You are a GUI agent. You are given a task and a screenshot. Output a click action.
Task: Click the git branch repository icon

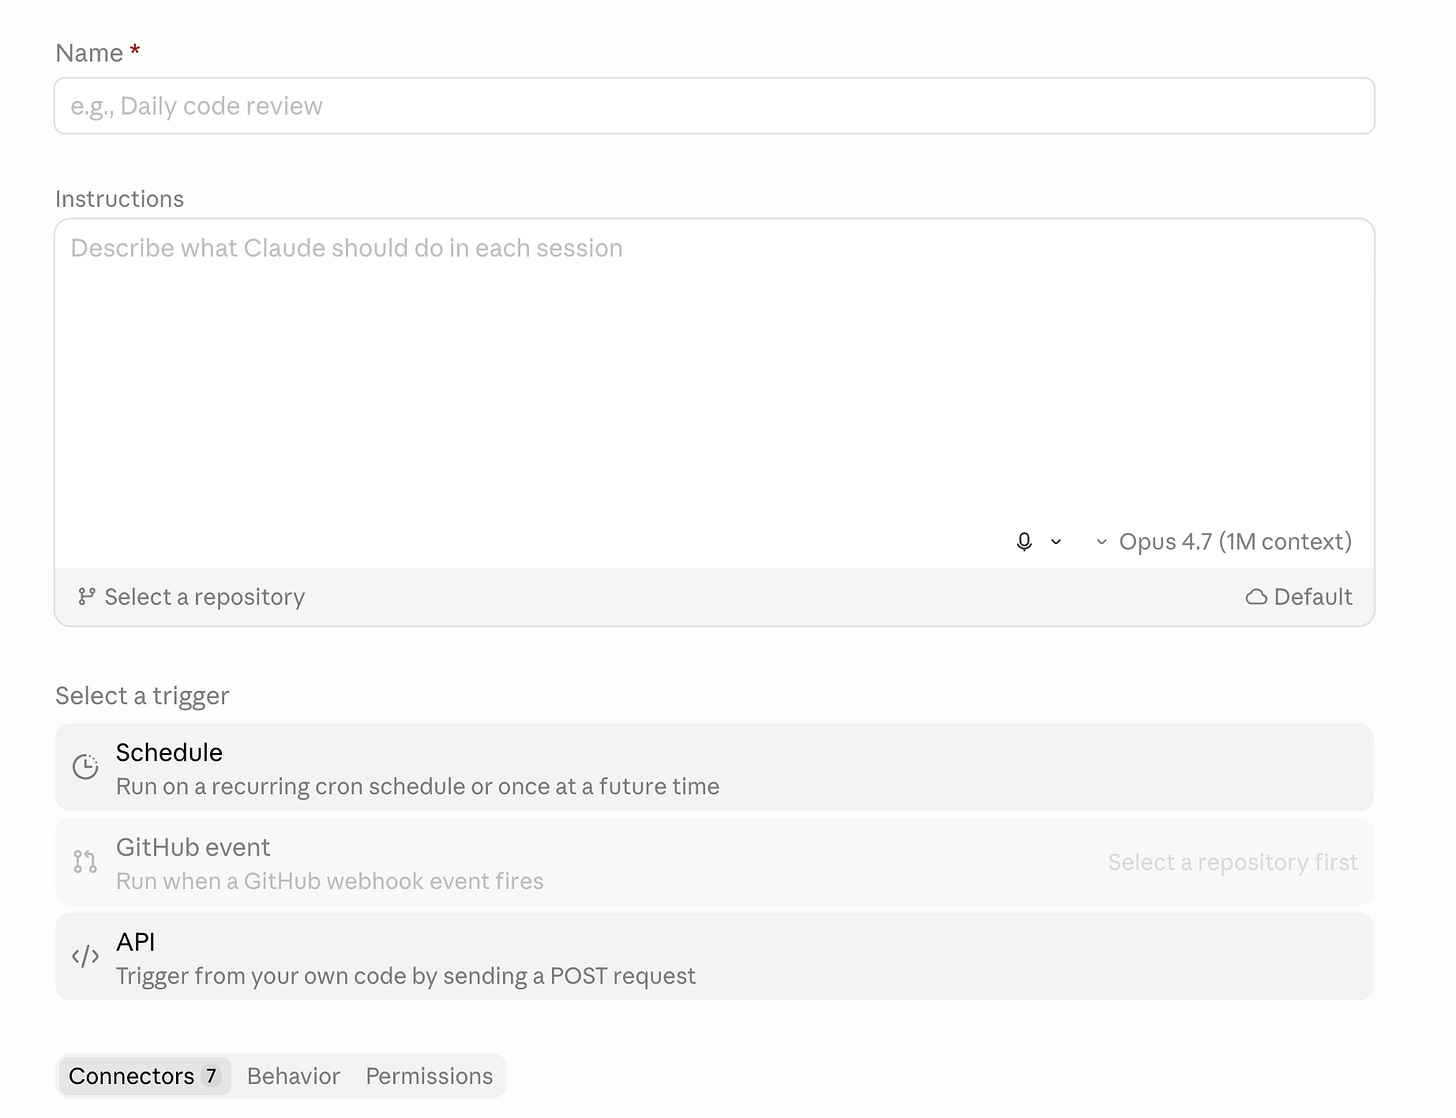point(87,597)
